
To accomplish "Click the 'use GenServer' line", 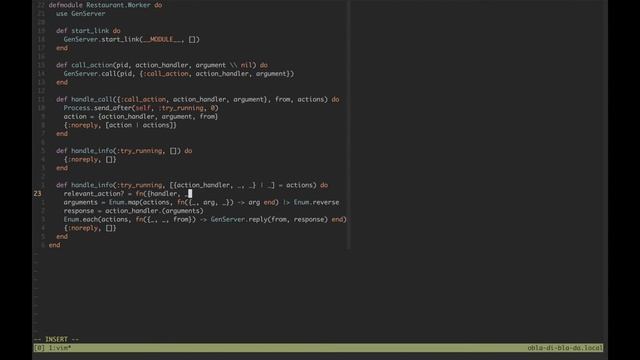I will coord(80,13).
